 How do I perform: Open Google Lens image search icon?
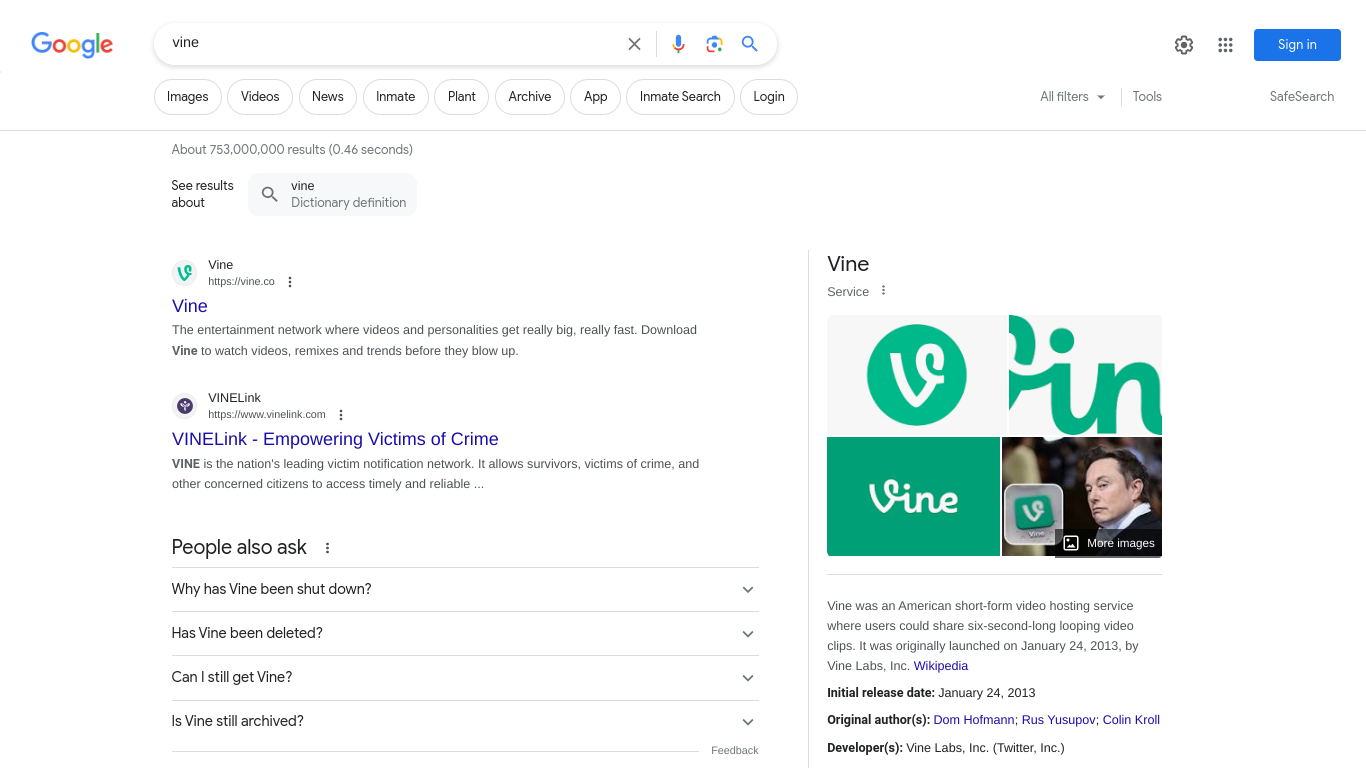714,44
